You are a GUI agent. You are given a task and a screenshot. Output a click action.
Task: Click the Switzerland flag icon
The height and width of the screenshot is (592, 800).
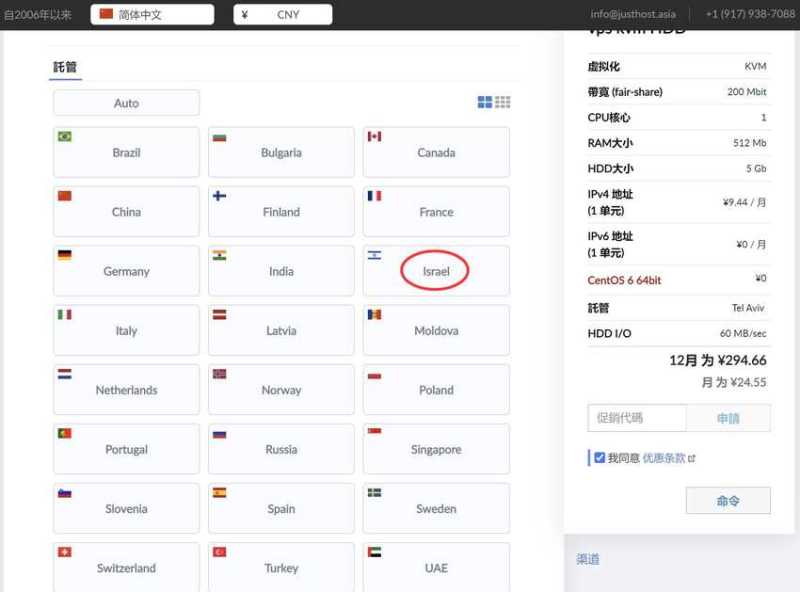[x=65, y=551]
